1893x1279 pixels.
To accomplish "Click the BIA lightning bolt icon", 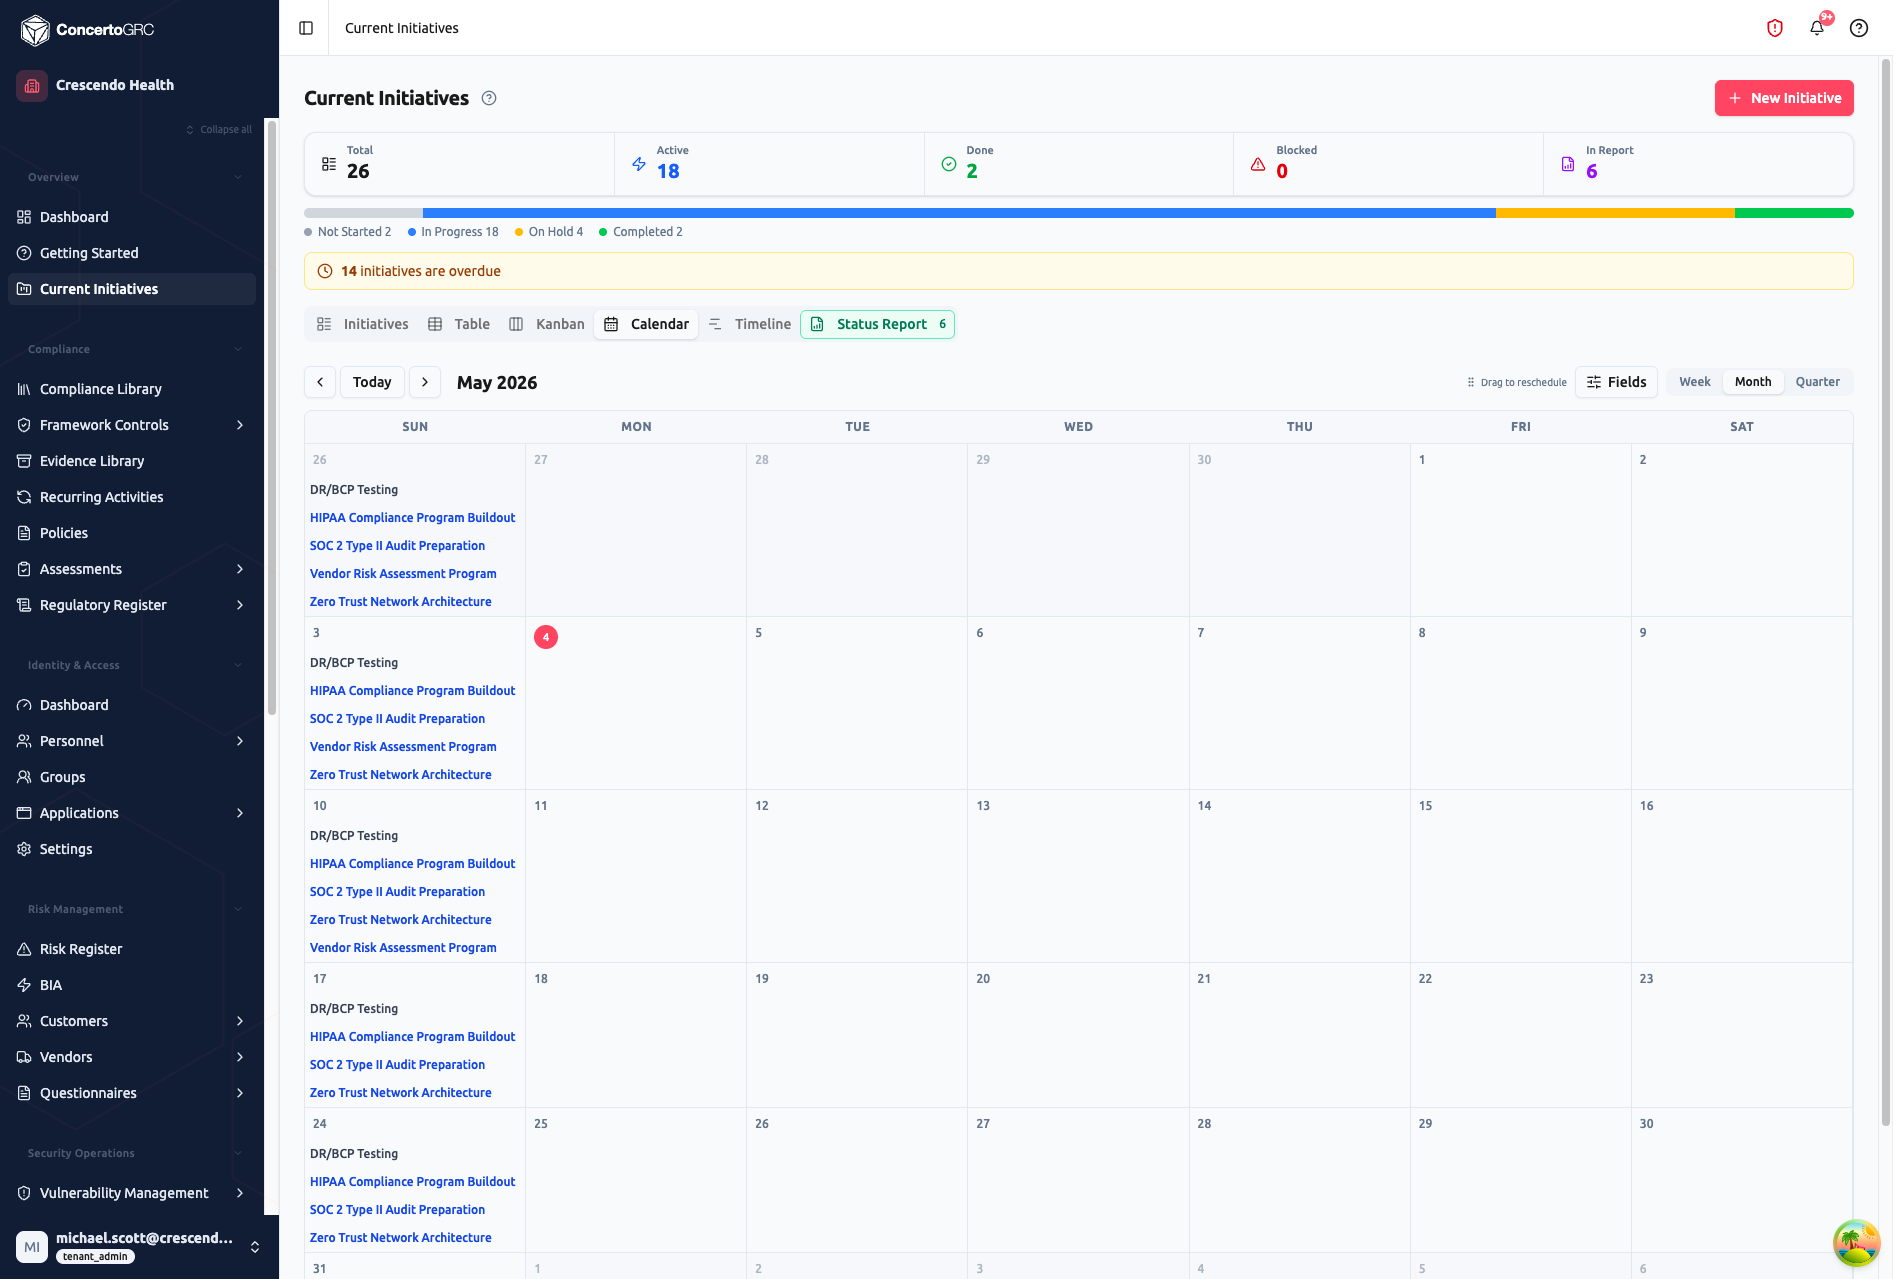I will (x=24, y=985).
